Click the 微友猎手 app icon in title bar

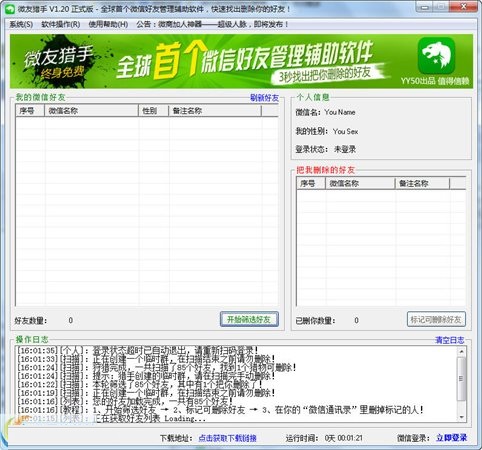[x=10, y=9]
